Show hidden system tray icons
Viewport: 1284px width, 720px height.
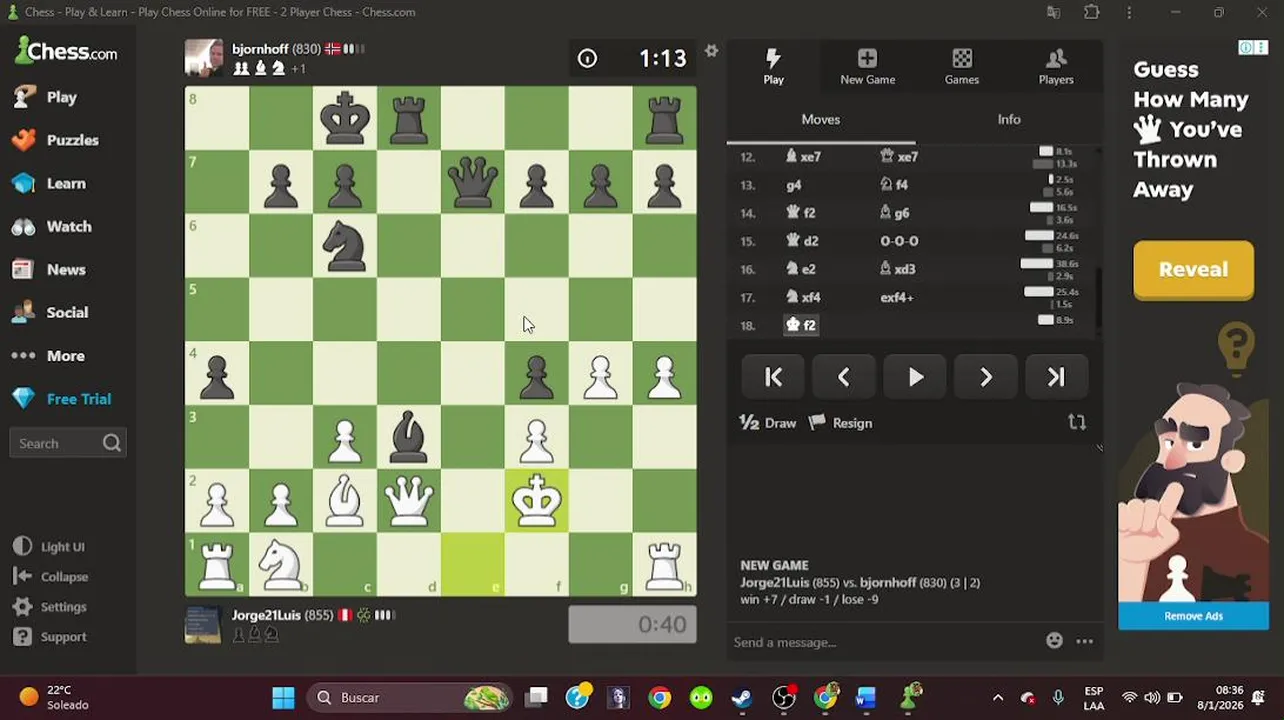(x=997, y=697)
